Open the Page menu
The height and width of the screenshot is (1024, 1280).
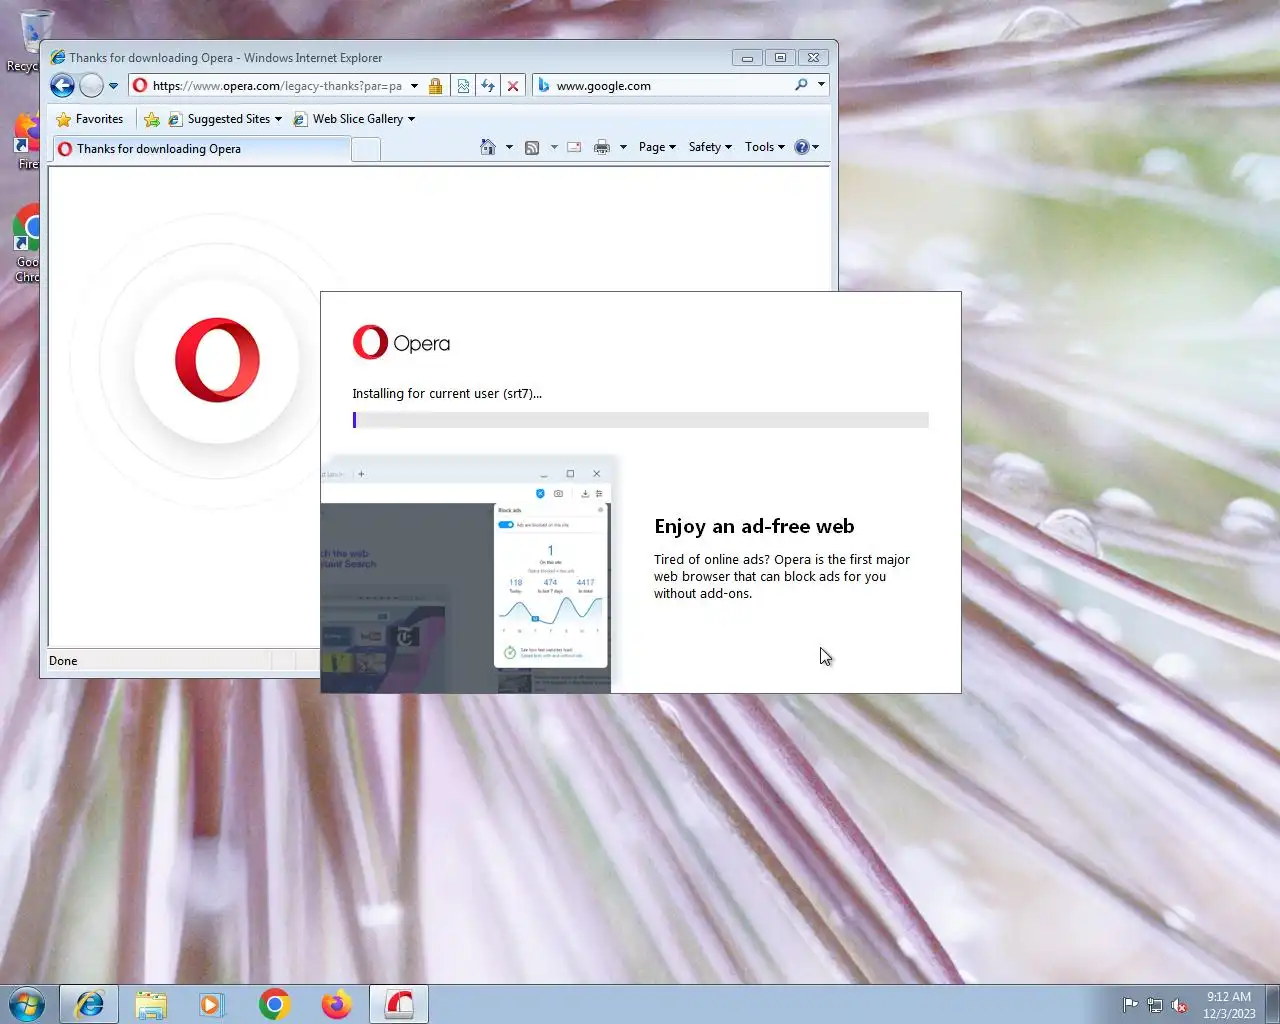657,147
